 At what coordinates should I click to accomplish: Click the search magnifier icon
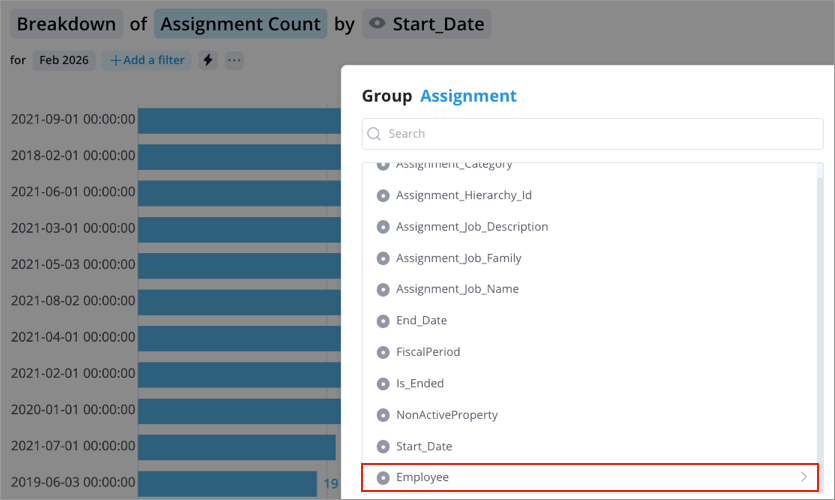click(x=374, y=134)
